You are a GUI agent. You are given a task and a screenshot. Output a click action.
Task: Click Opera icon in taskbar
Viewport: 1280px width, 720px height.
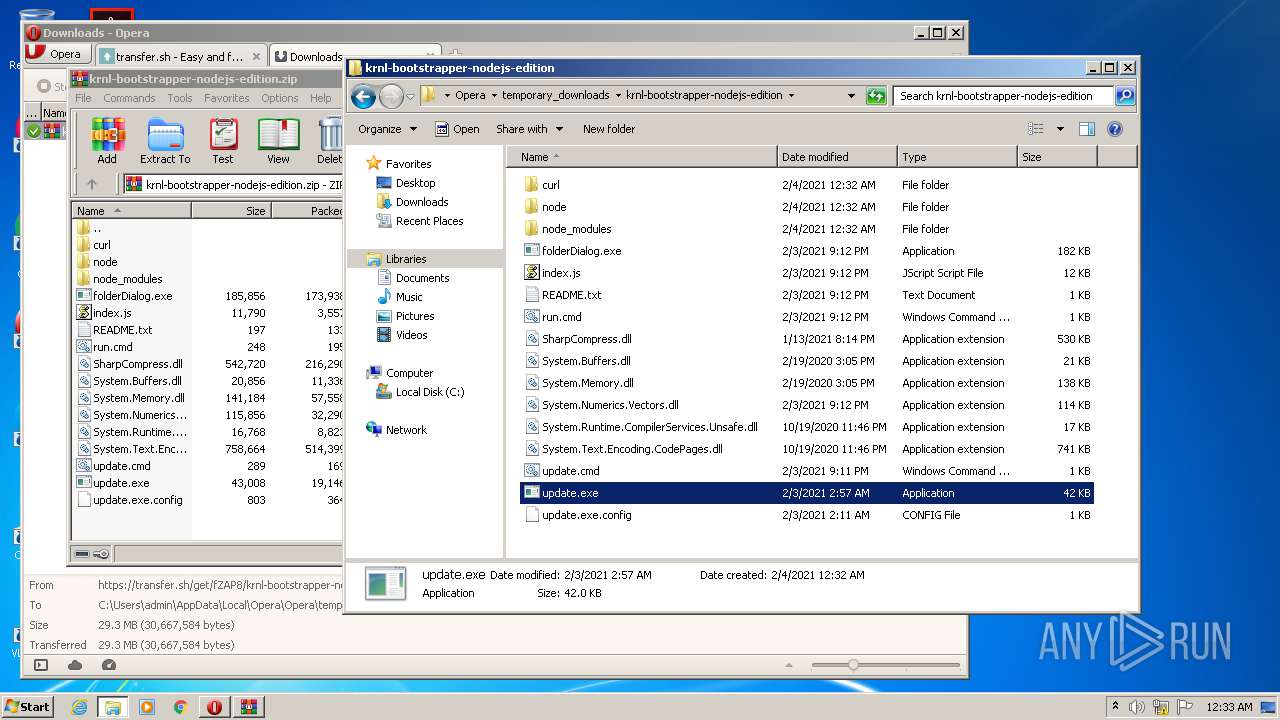coord(214,707)
